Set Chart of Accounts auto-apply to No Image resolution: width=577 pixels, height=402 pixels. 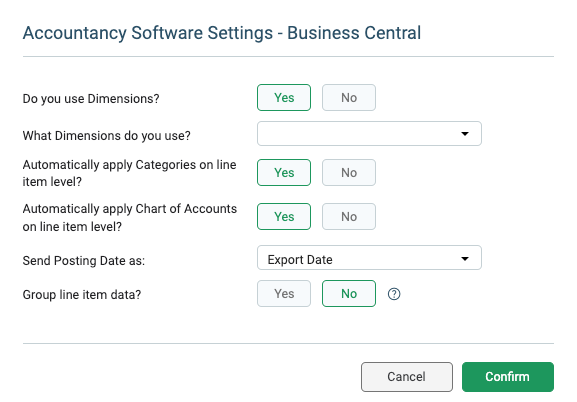(349, 216)
